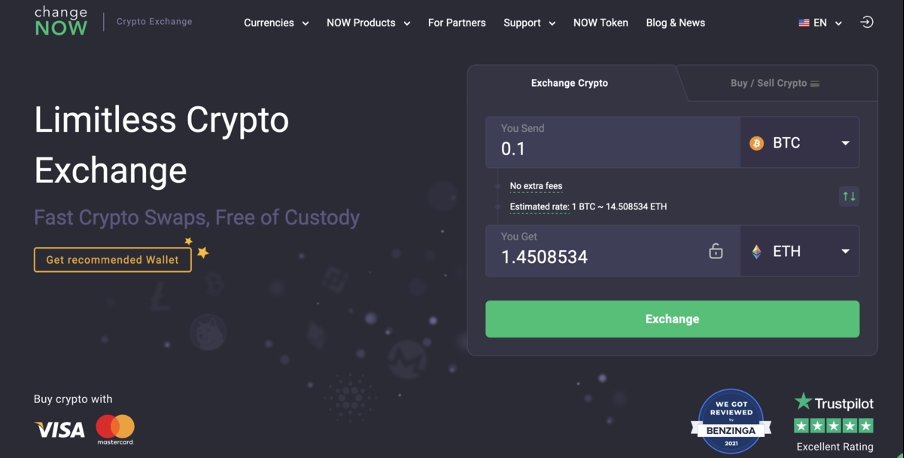
Task: Click the Limitless Crypto Exchange heading
Action: coord(161,145)
